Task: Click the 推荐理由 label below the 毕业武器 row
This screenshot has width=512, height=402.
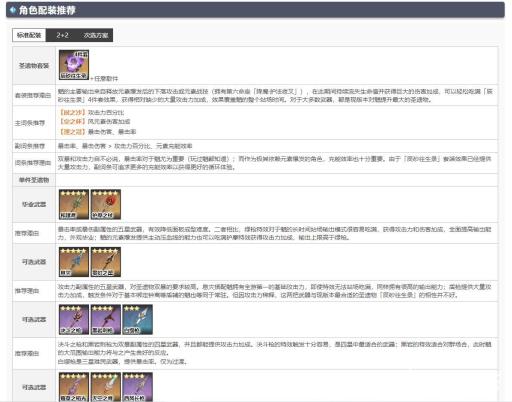Action: pos(27,233)
